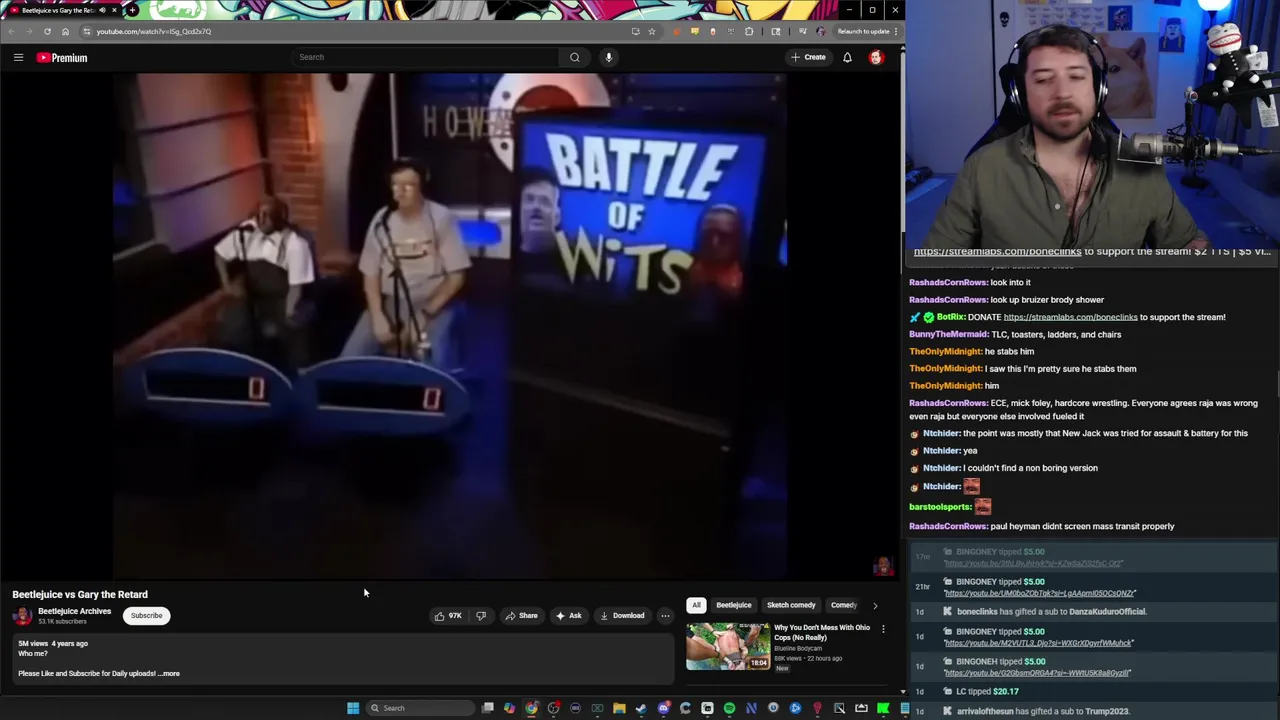1280x720 pixels.
Task: Open Spotify from the taskbar
Action: click(x=729, y=708)
